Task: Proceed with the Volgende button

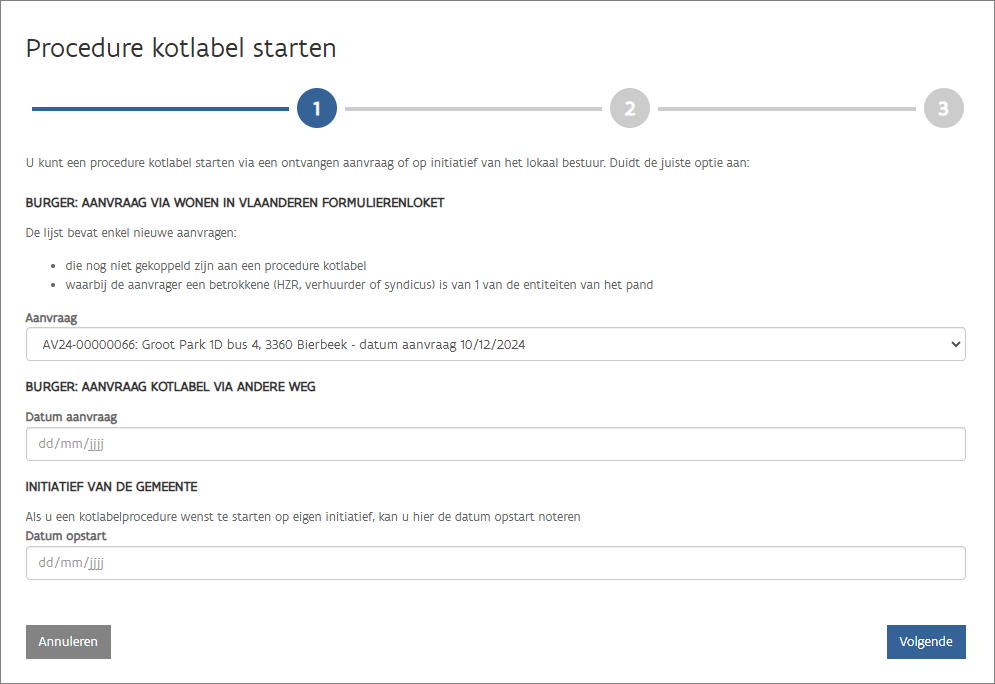Action: pyautogui.click(x=925, y=642)
